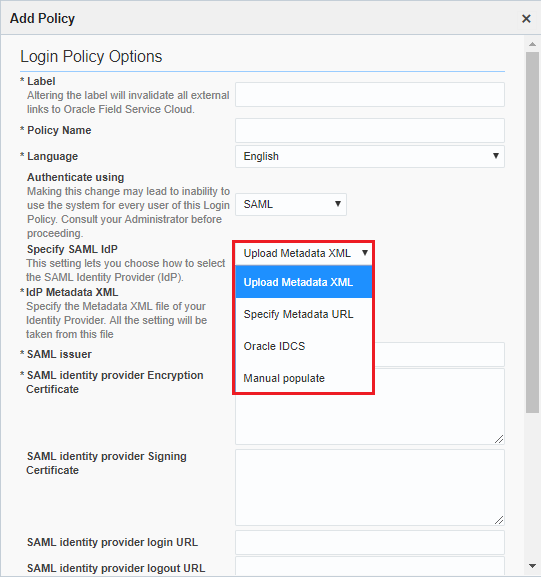Click the vertical scrollbar thumb

pyautogui.click(x=532, y=232)
